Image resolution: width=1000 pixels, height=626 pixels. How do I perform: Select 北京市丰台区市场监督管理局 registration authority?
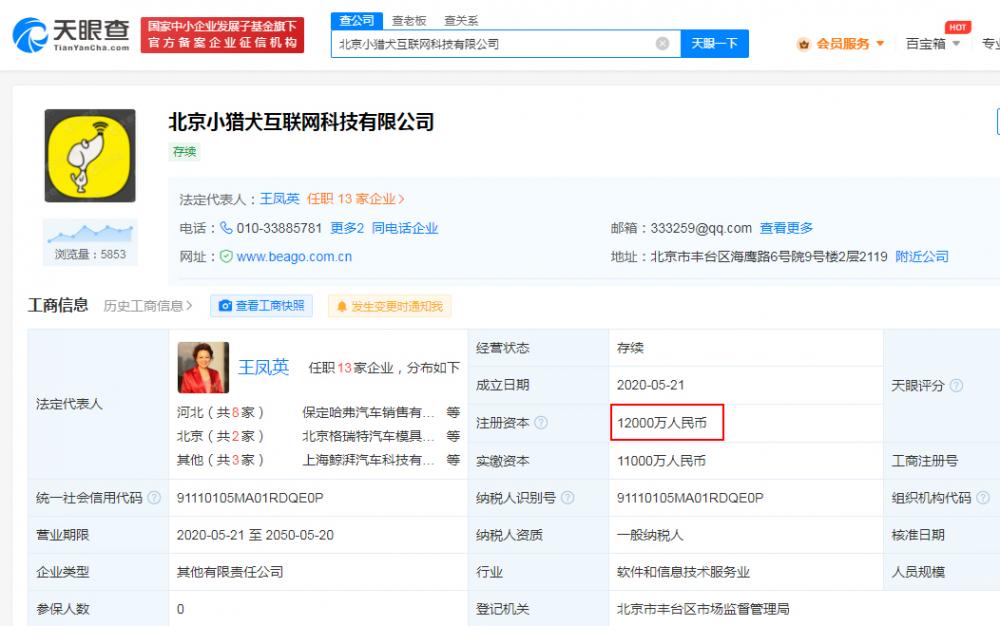(703, 609)
